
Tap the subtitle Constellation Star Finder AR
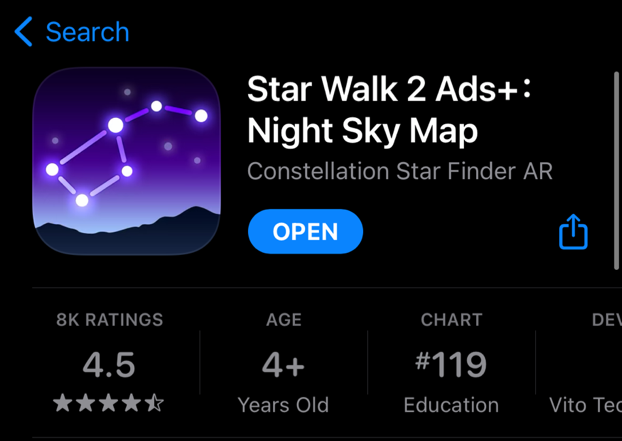[400, 171]
